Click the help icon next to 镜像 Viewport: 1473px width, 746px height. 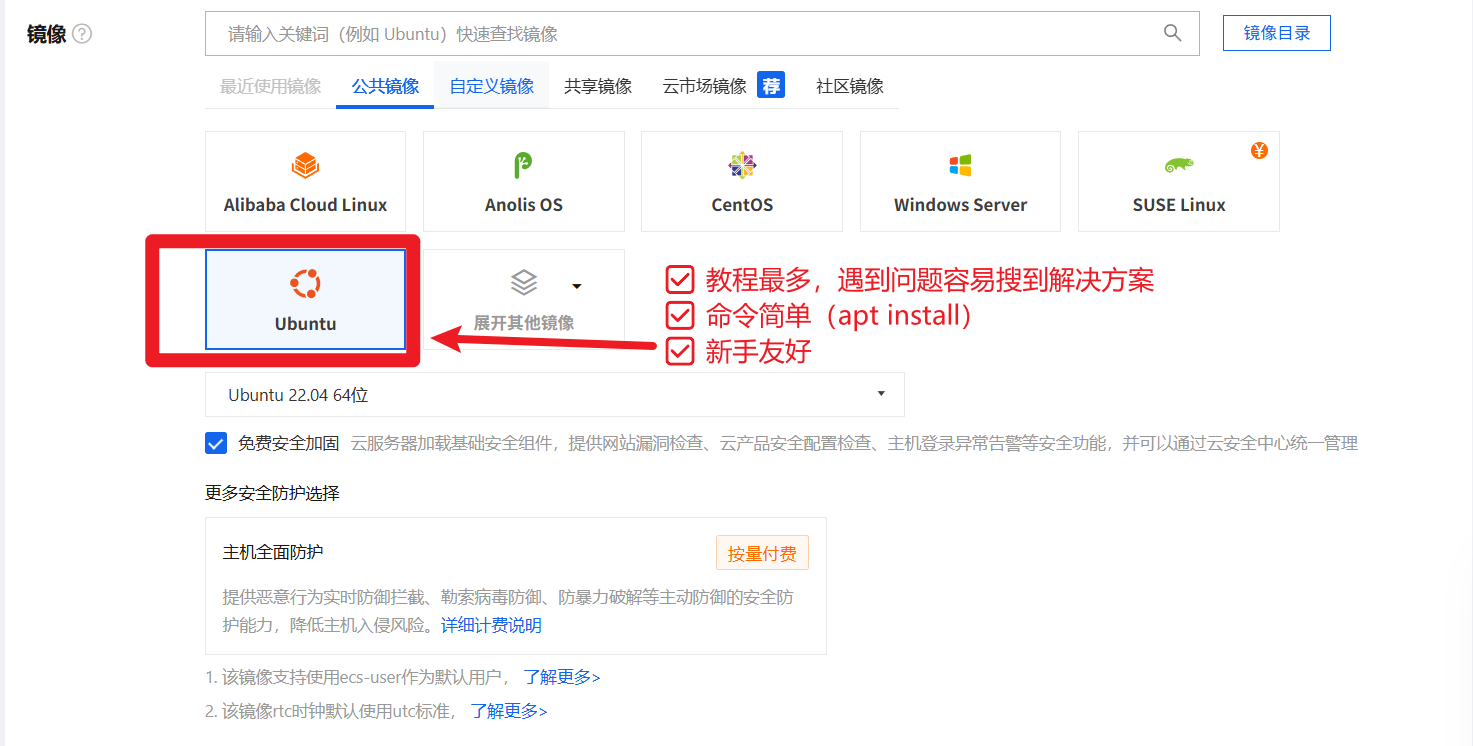pyautogui.click(x=83, y=32)
